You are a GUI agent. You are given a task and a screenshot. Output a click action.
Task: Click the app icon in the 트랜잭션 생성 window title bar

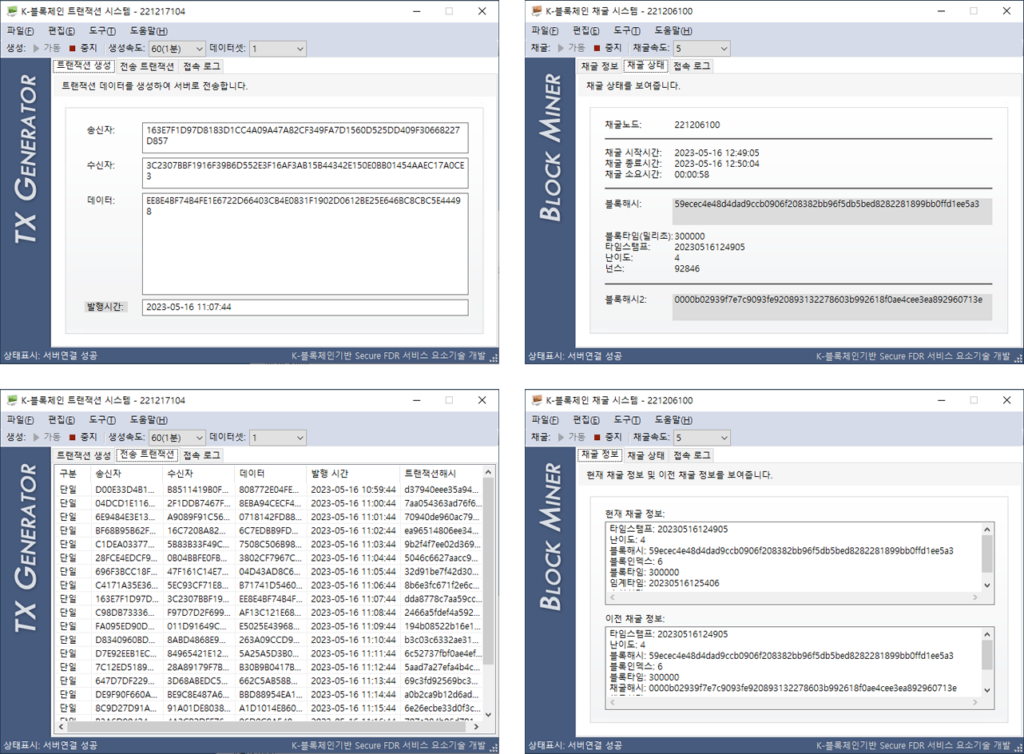pyautogui.click(x=12, y=11)
